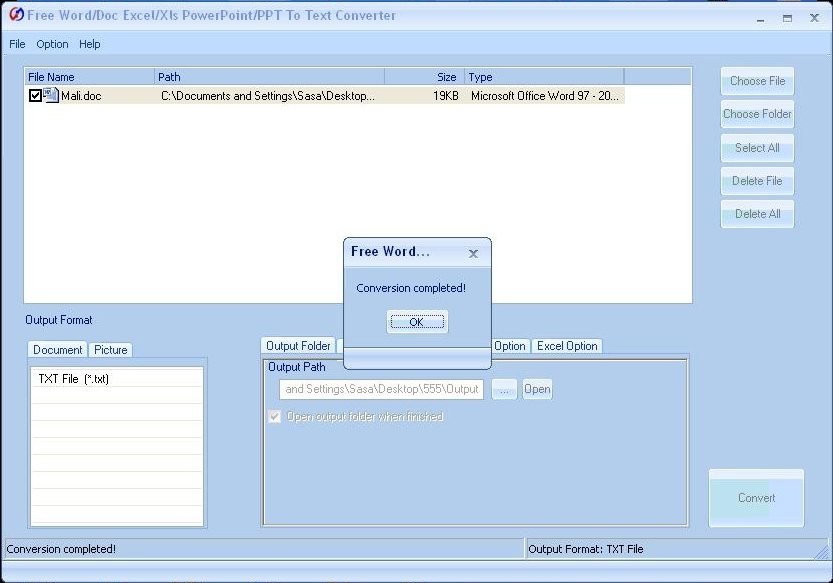The width and height of the screenshot is (833, 583).
Task: Click the Output Path group label
Action: (296, 367)
